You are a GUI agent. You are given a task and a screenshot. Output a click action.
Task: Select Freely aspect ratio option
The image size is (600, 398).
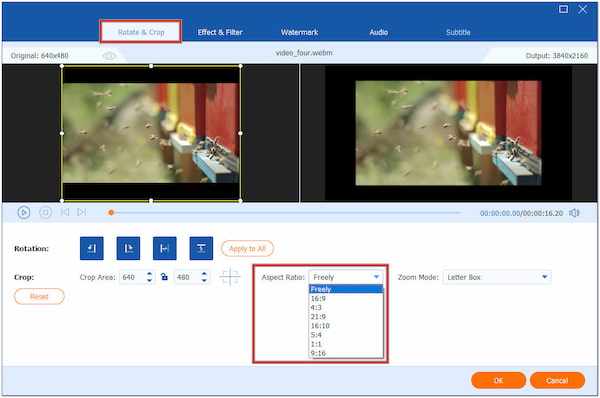346,289
